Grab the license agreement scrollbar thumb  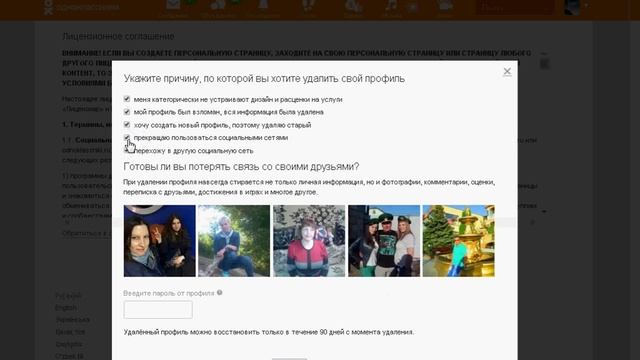pyautogui.click(x=544, y=63)
